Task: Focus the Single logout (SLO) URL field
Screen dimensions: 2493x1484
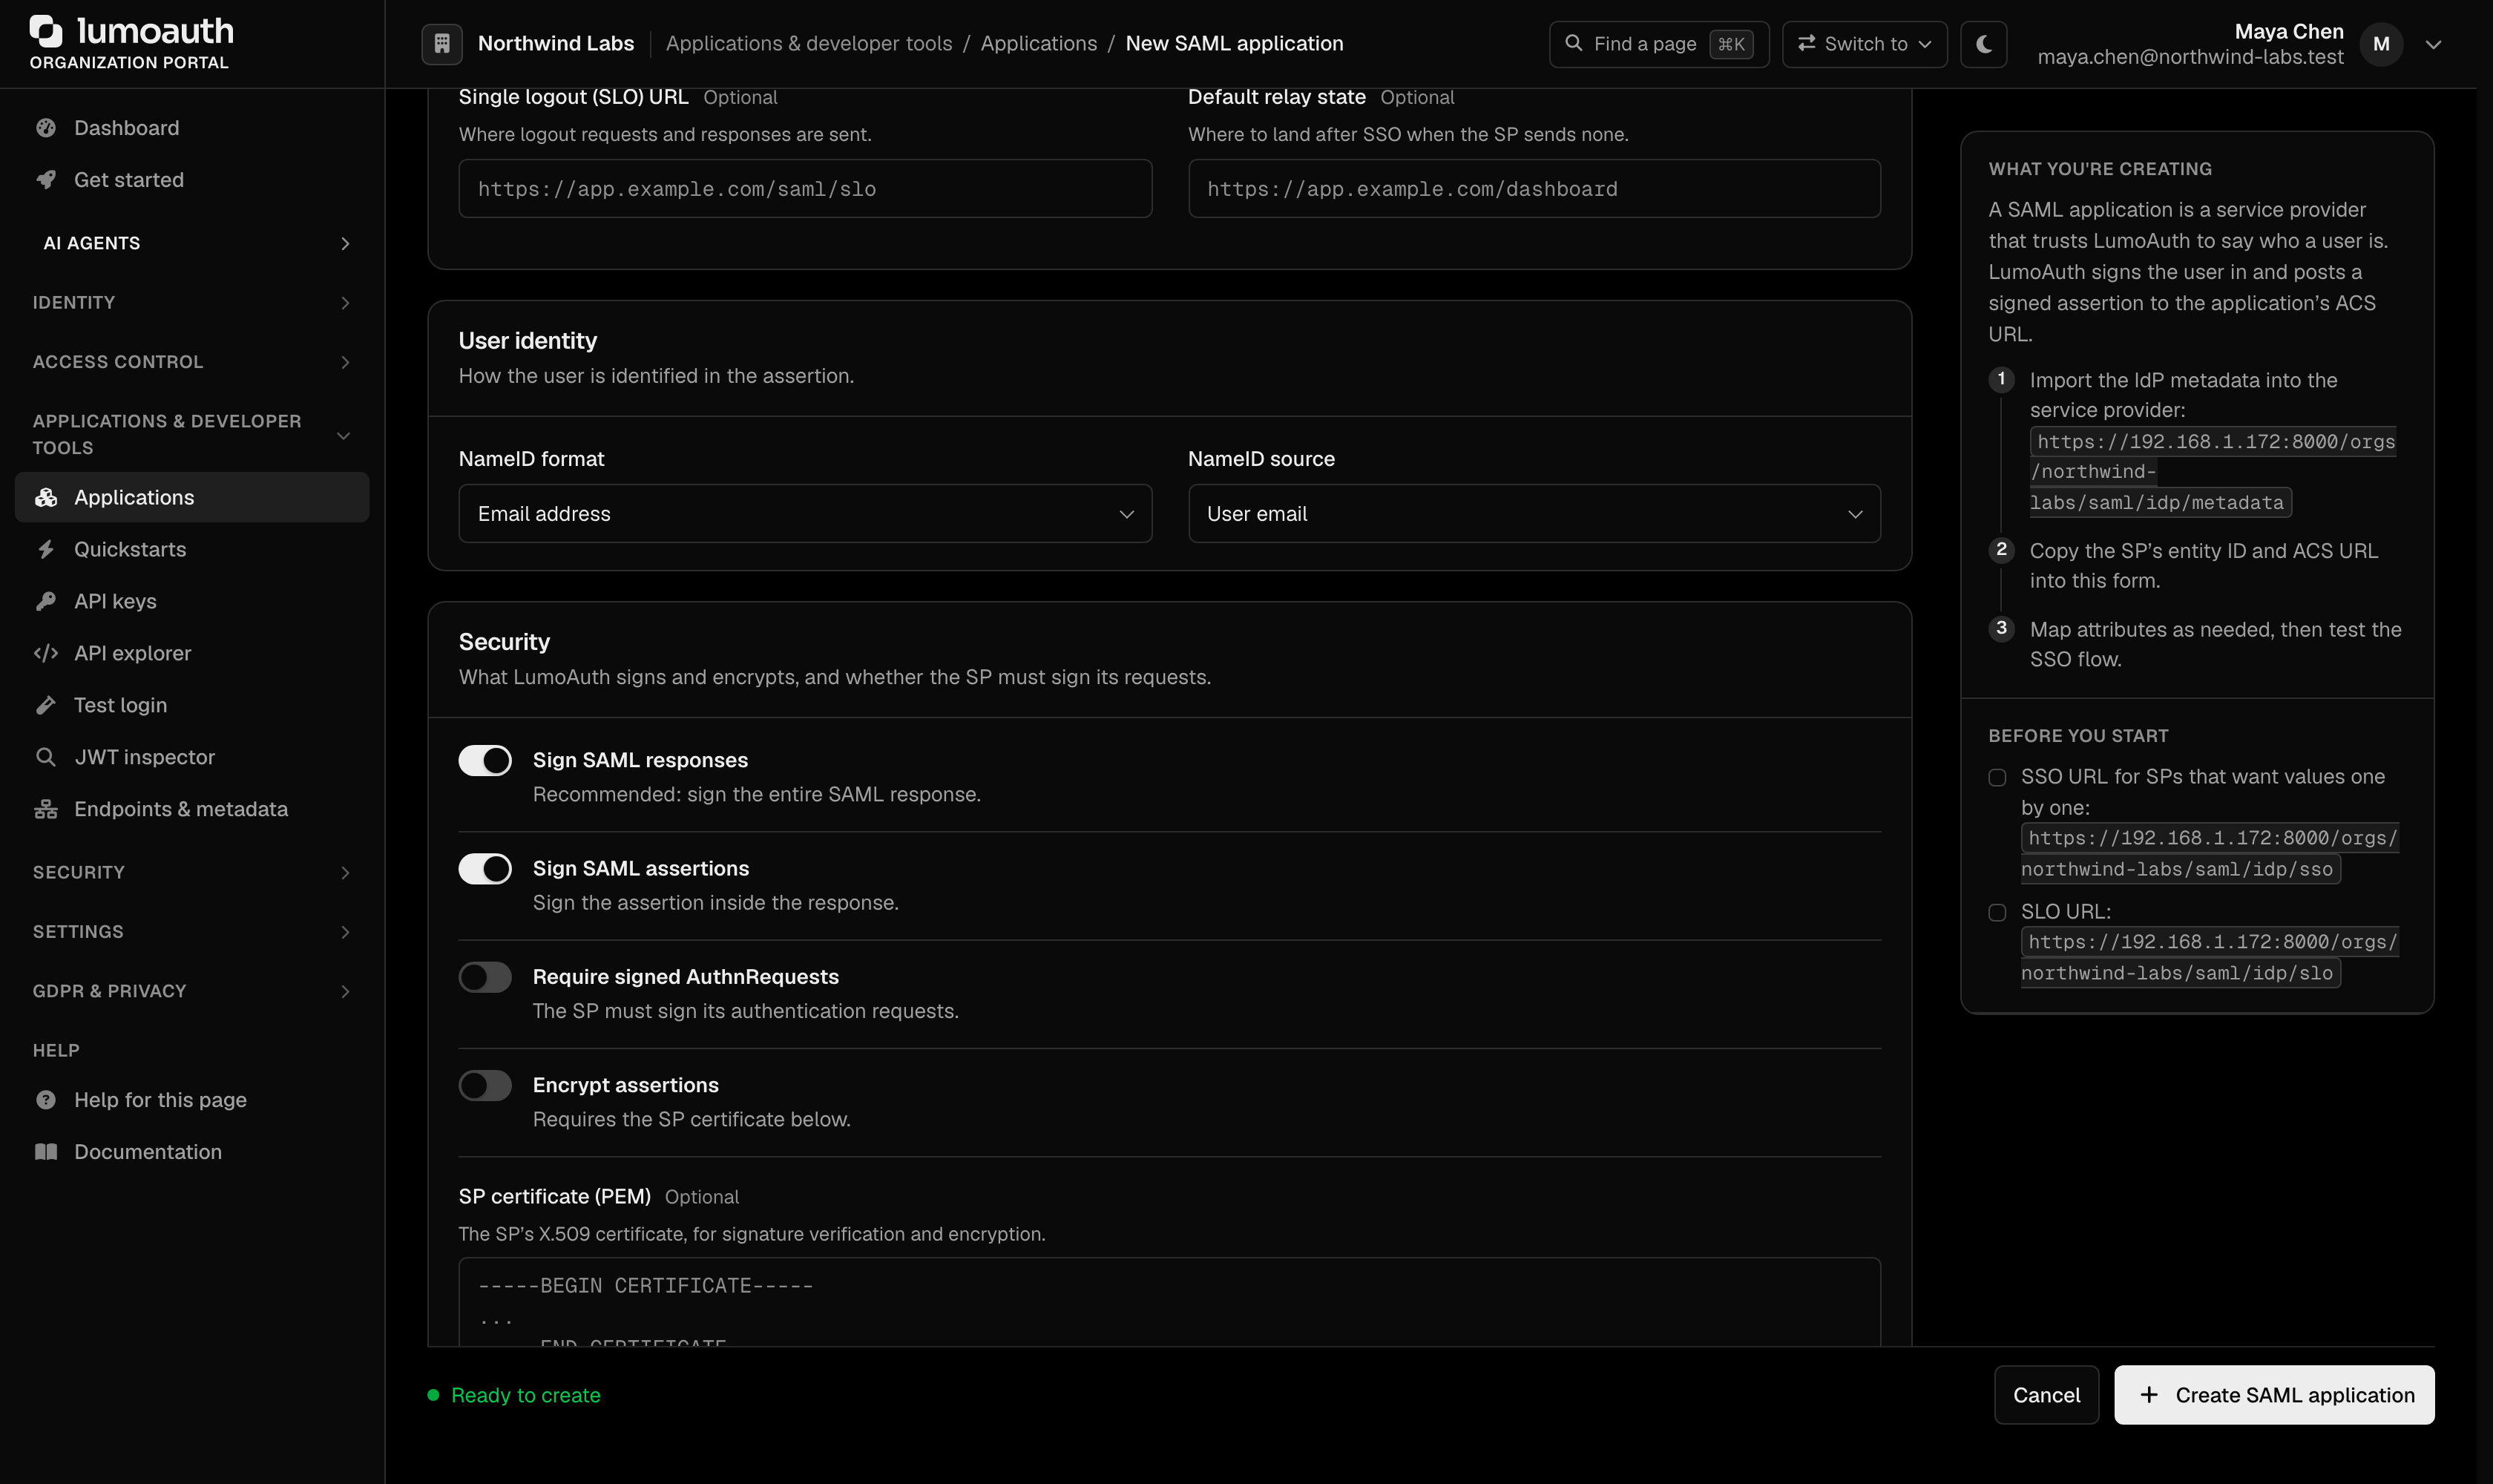Action: click(x=805, y=189)
